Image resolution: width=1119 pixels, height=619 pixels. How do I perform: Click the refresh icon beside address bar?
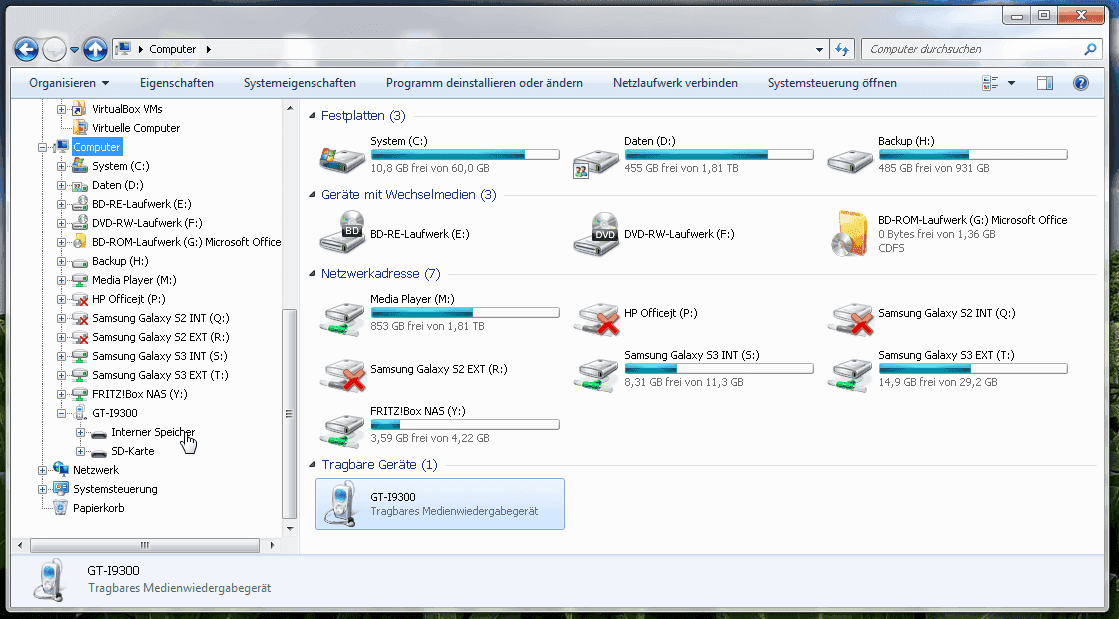tap(842, 49)
